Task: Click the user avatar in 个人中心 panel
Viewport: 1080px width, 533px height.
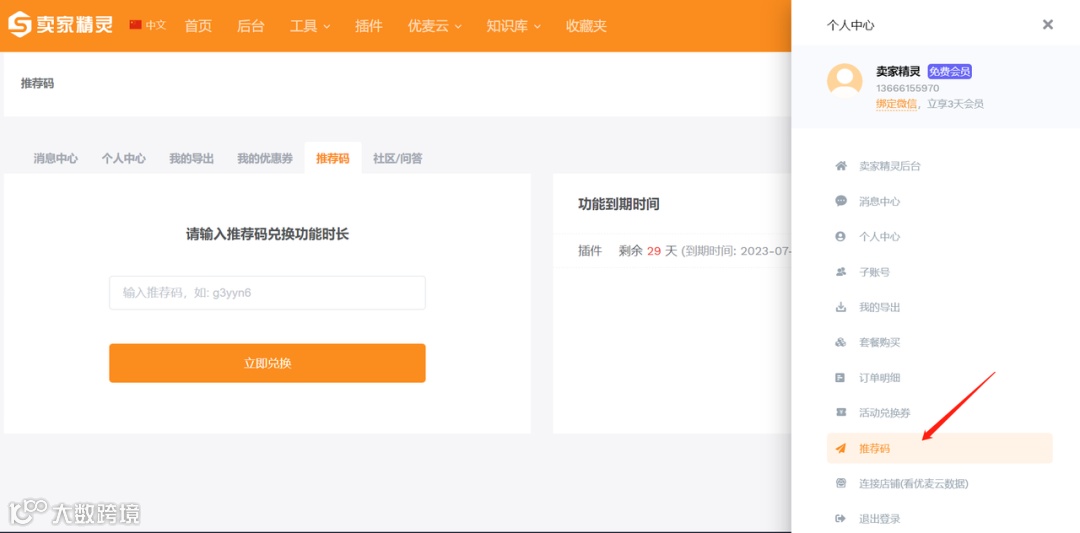Action: 844,81
